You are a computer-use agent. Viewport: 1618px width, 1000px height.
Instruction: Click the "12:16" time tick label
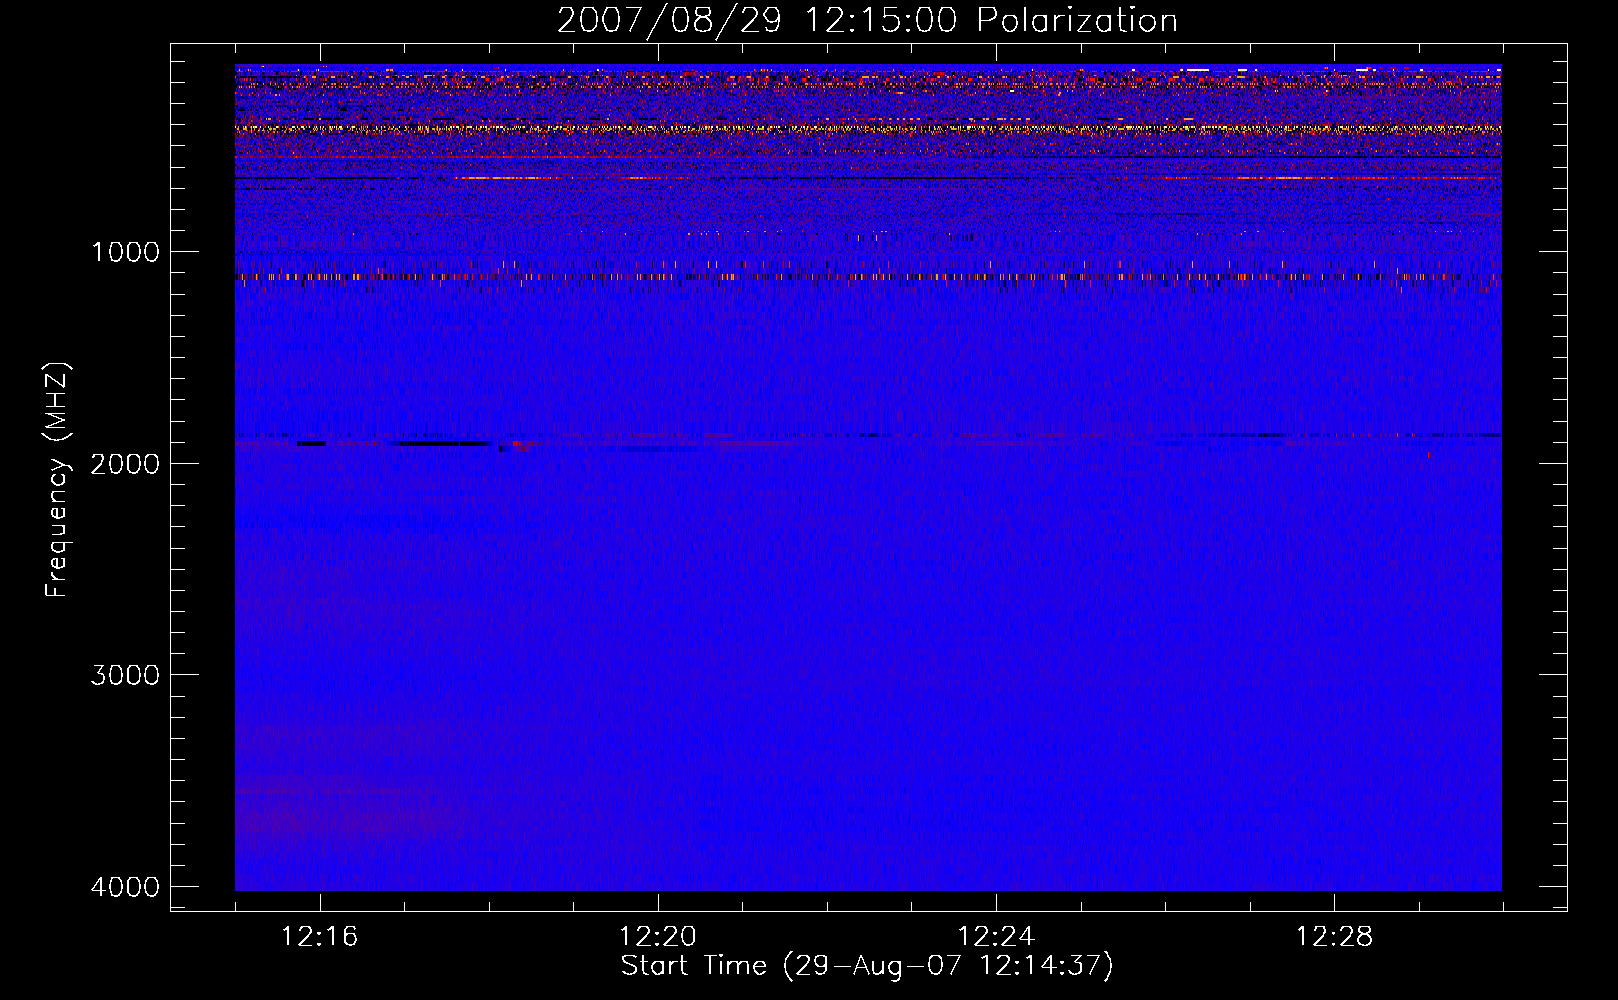pos(320,936)
